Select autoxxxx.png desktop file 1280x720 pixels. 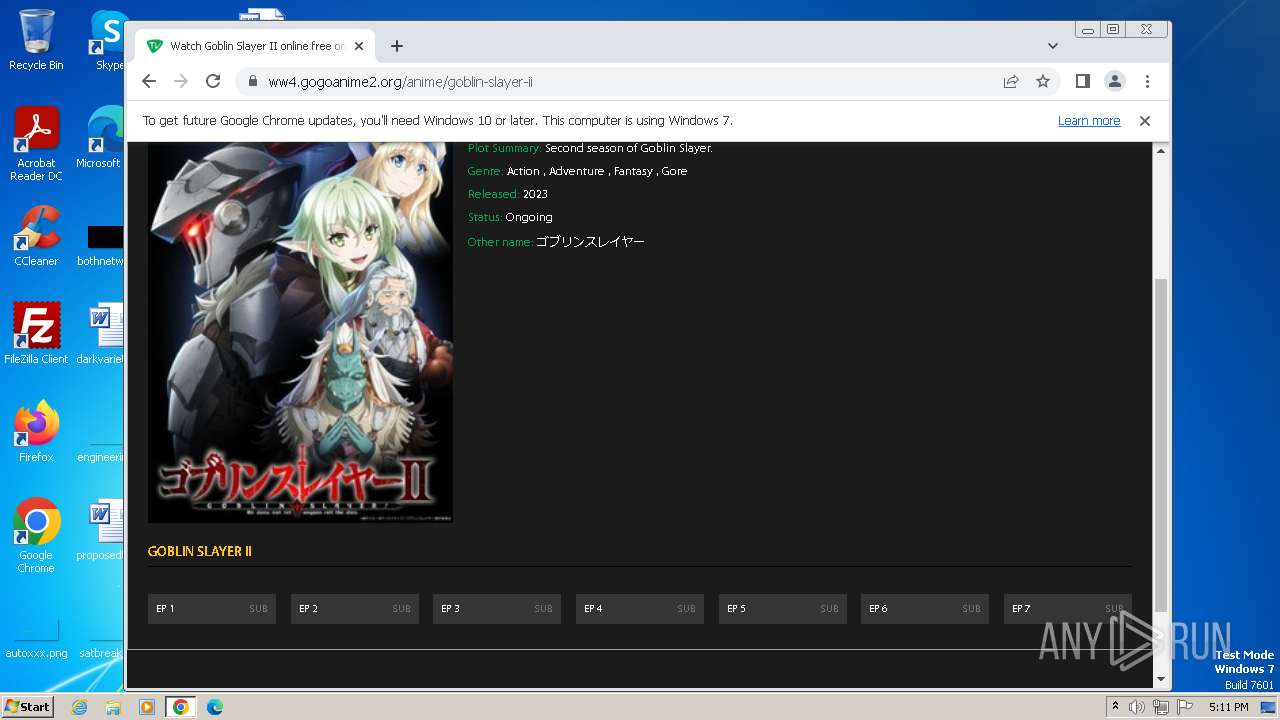click(x=36, y=640)
